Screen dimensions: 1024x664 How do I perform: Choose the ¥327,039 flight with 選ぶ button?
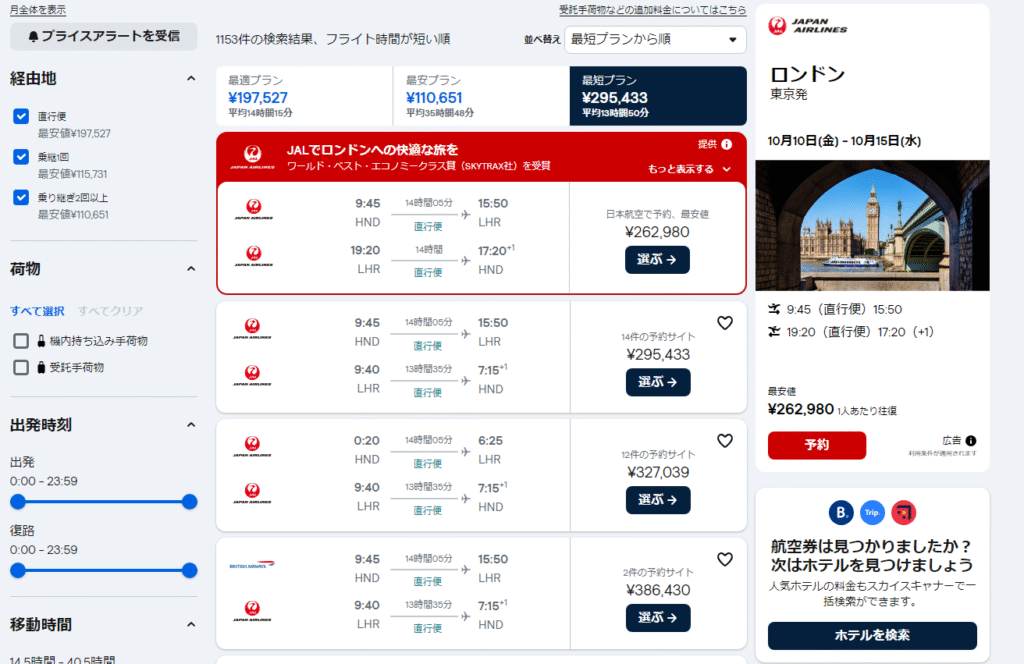point(658,499)
